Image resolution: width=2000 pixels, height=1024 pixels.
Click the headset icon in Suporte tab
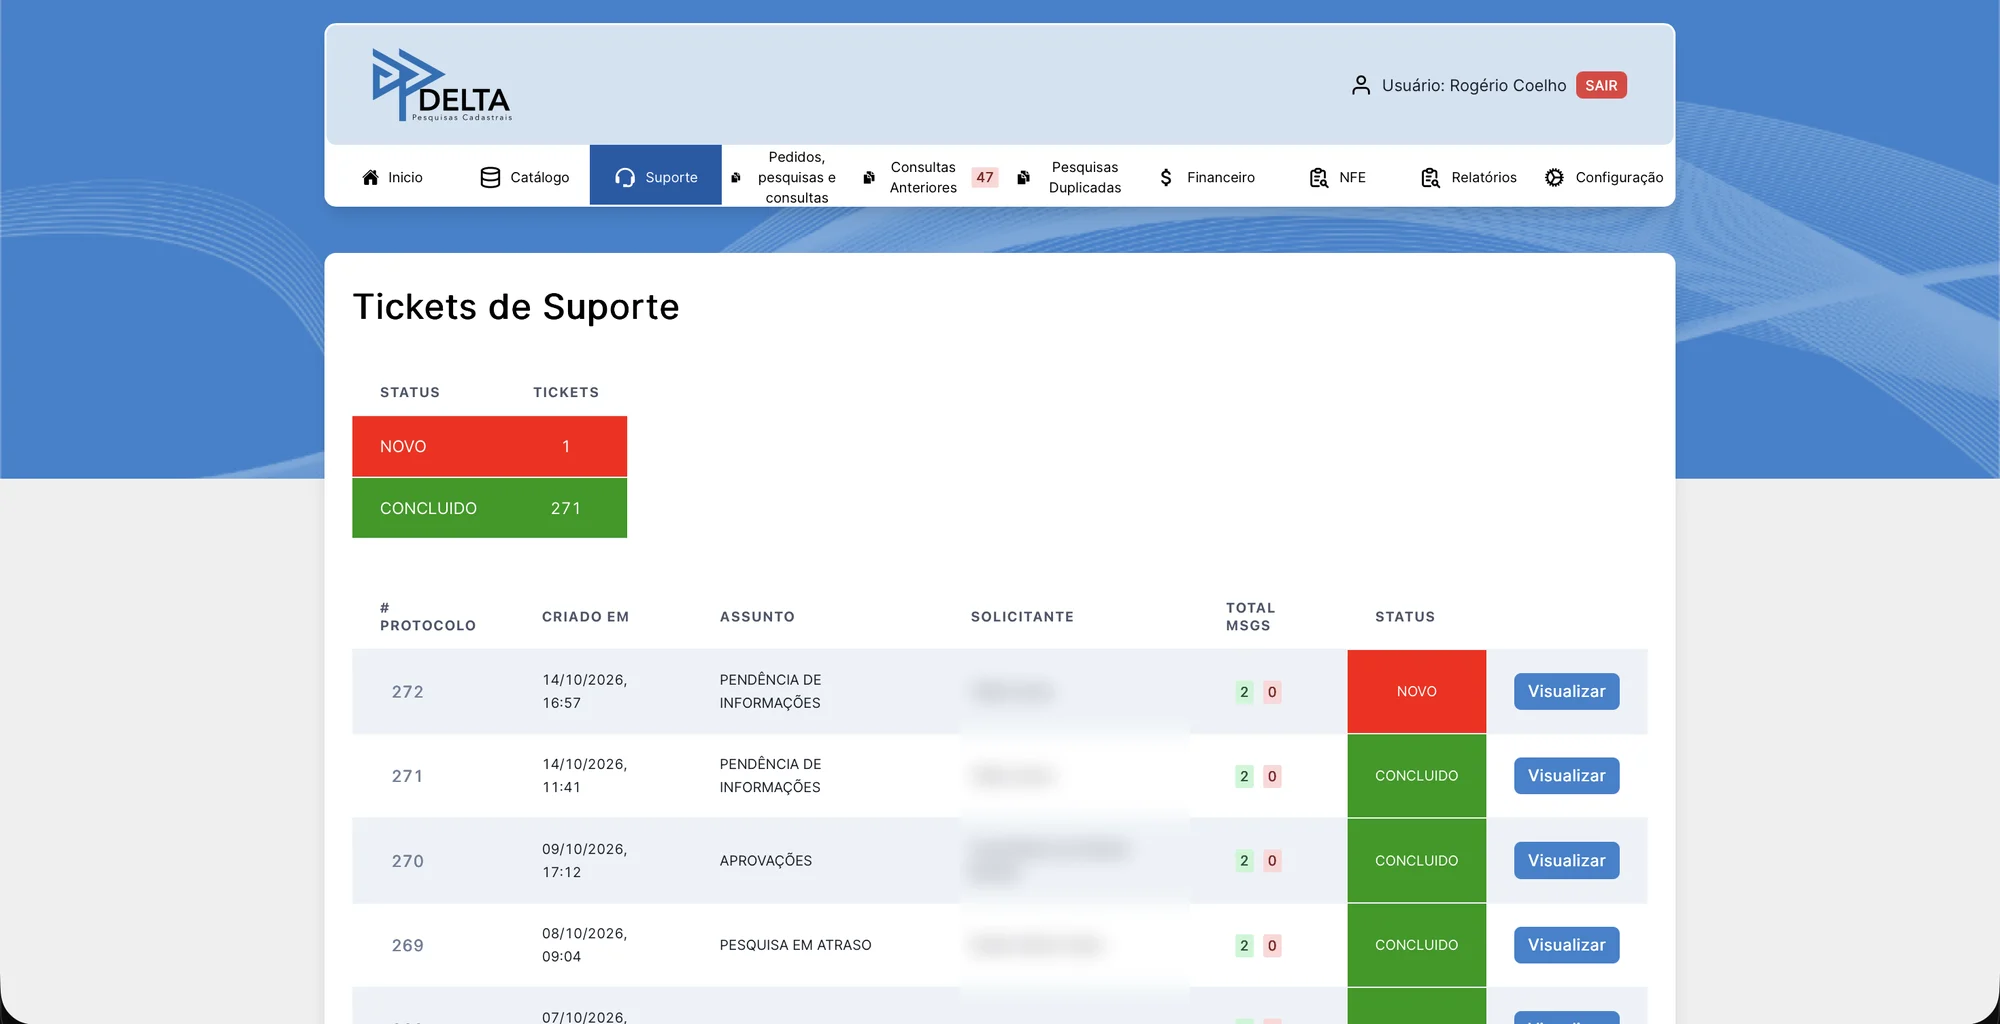pyautogui.click(x=625, y=177)
